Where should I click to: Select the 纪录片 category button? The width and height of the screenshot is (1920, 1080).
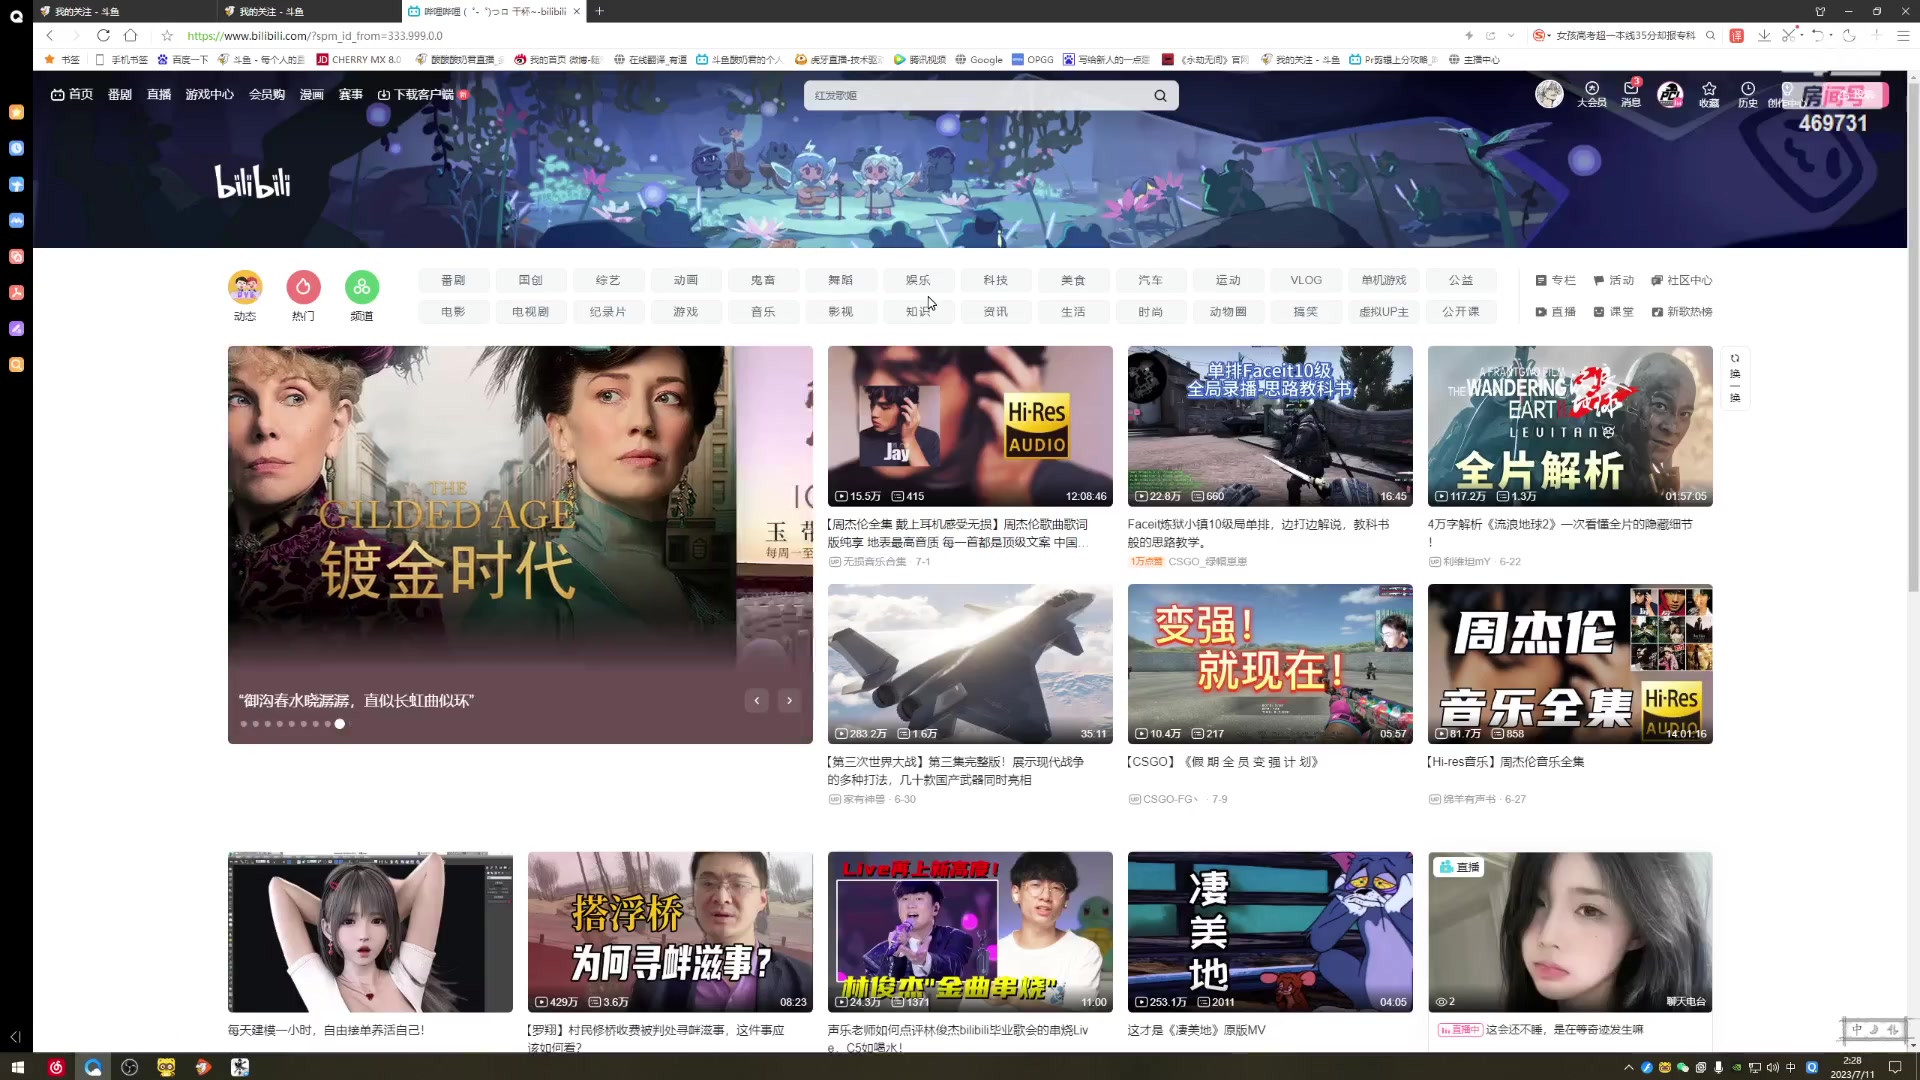(608, 312)
